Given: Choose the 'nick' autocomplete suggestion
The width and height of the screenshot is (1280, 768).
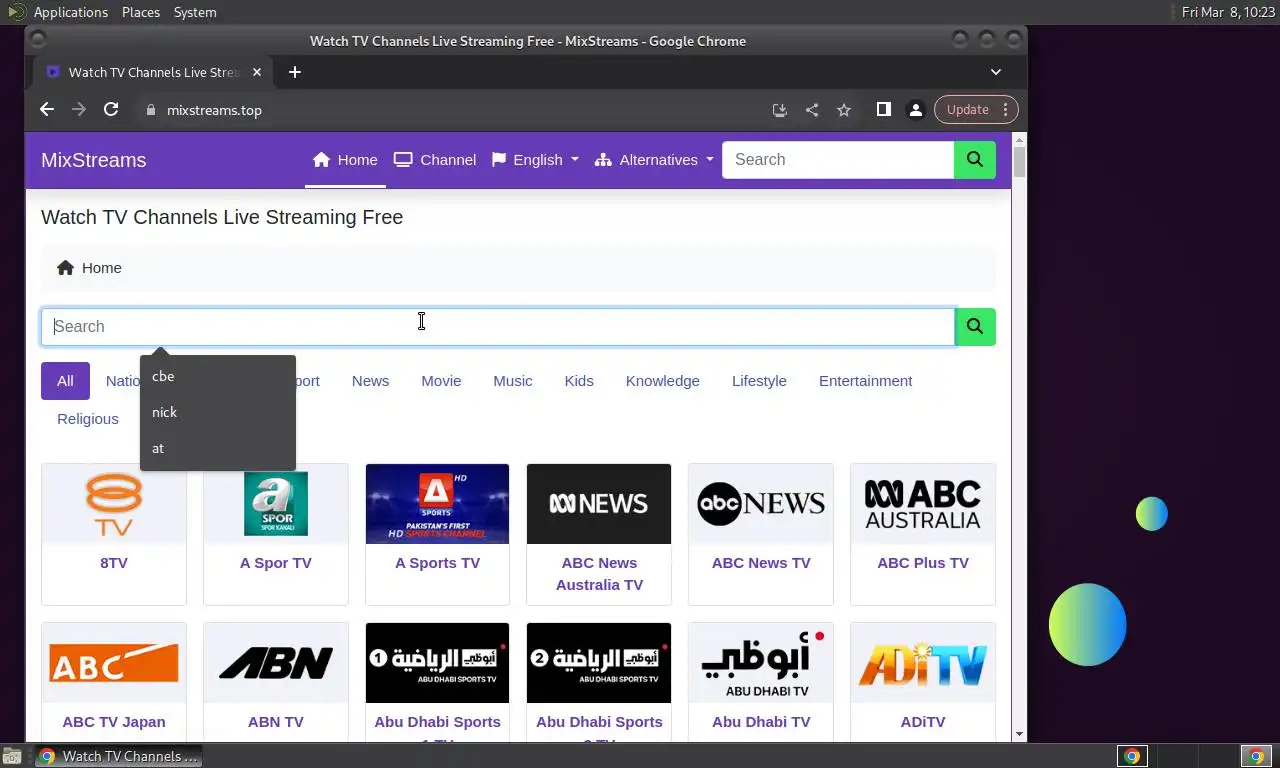Looking at the screenshot, I should click(218, 412).
